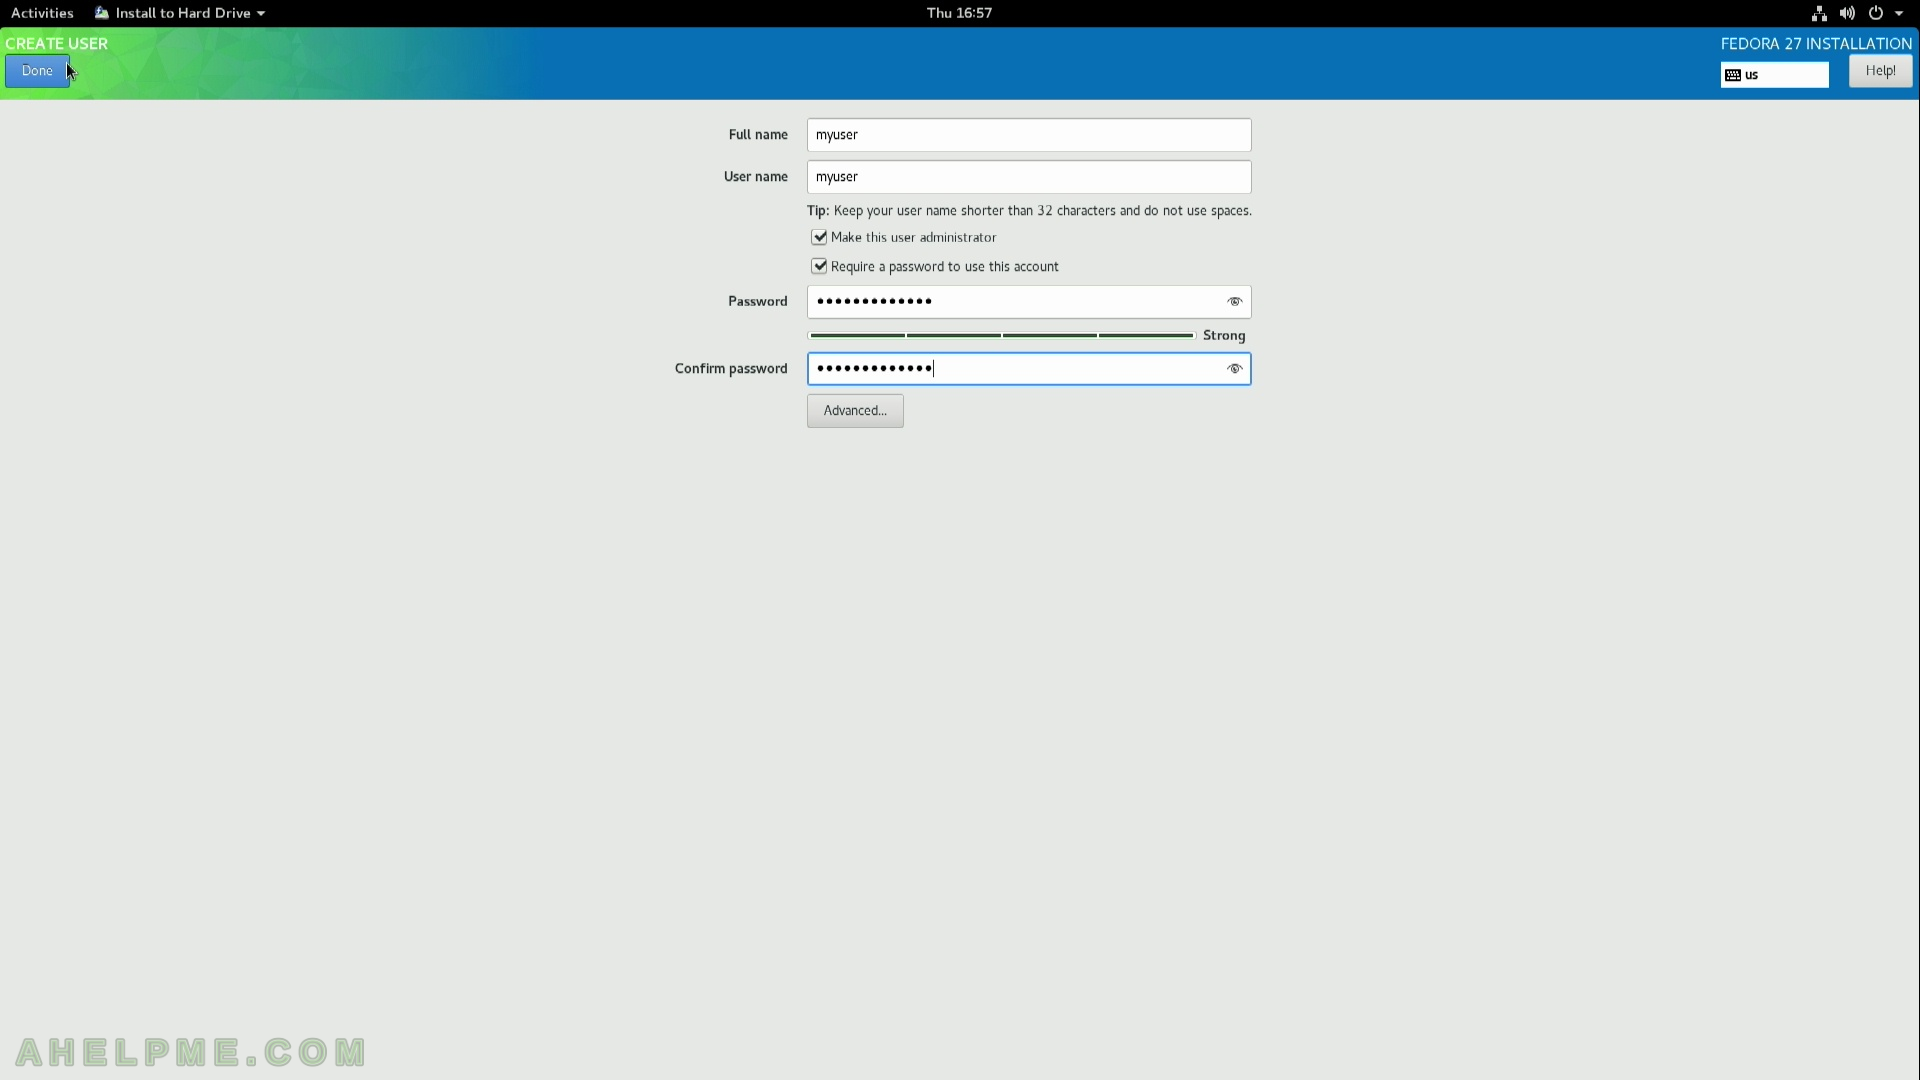Image resolution: width=1920 pixels, height=1080 pixels.
Task: Click the user name length Tip text
Action: point(1029,211)
